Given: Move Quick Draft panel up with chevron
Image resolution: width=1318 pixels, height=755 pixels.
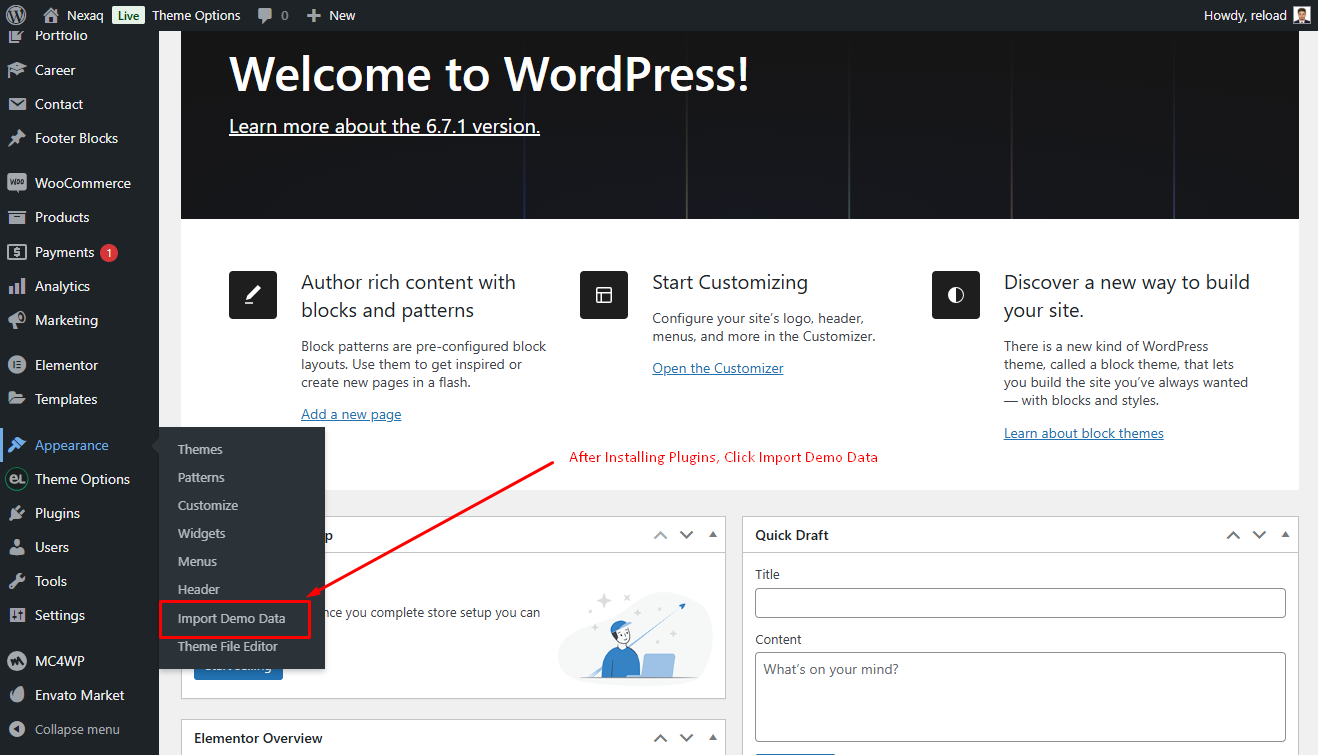Looking at the screenshot, I should point(1233,535).
